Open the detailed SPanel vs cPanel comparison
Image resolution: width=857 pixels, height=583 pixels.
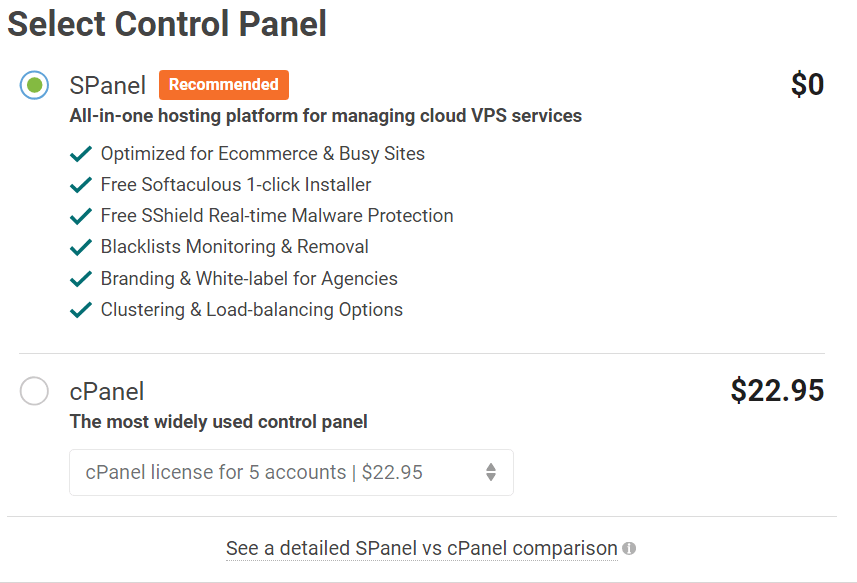422,548
